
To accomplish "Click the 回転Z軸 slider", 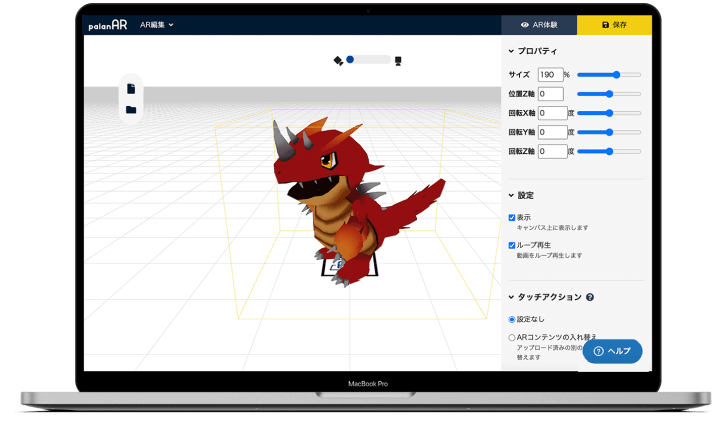I will click(609, 151).
